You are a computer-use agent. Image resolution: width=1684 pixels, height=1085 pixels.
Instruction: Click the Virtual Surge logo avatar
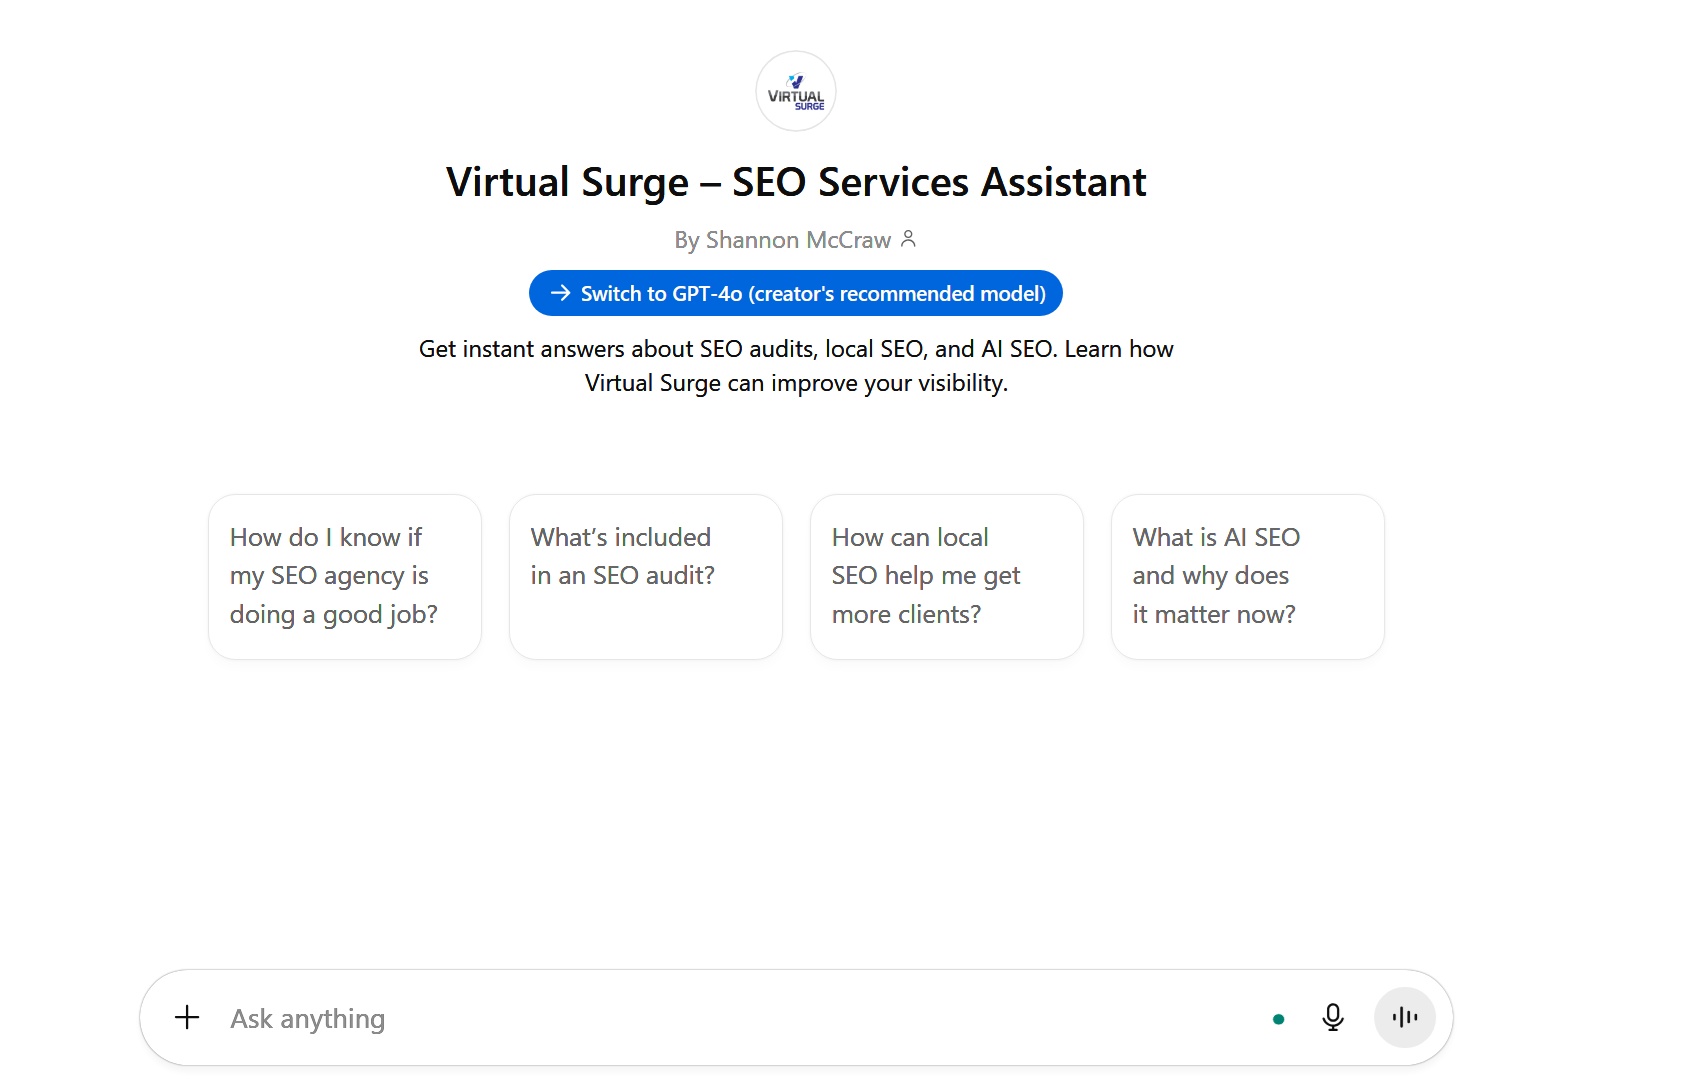point(795,90)
